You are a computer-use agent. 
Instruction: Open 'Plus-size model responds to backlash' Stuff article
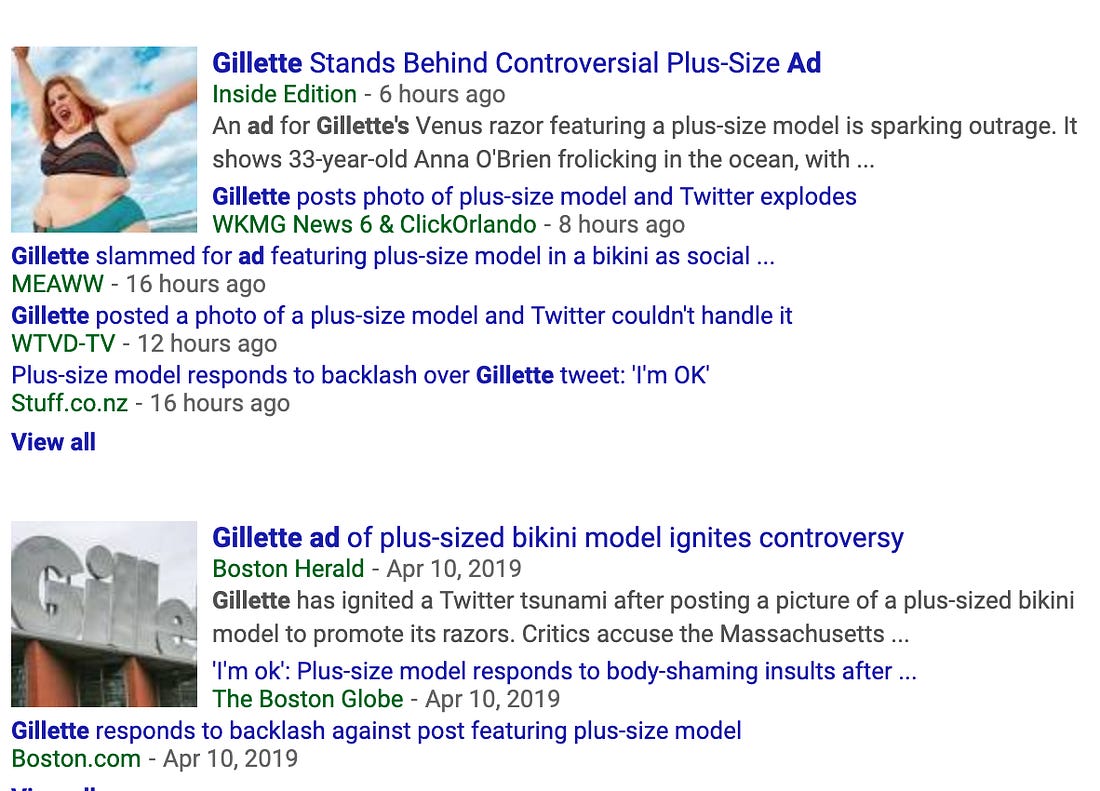[360, 375]
